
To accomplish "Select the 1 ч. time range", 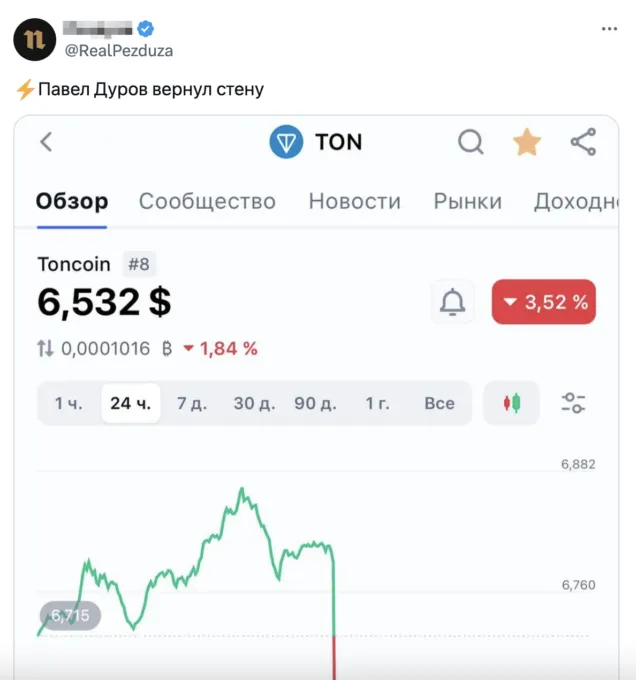I will [x=68, y=403].
